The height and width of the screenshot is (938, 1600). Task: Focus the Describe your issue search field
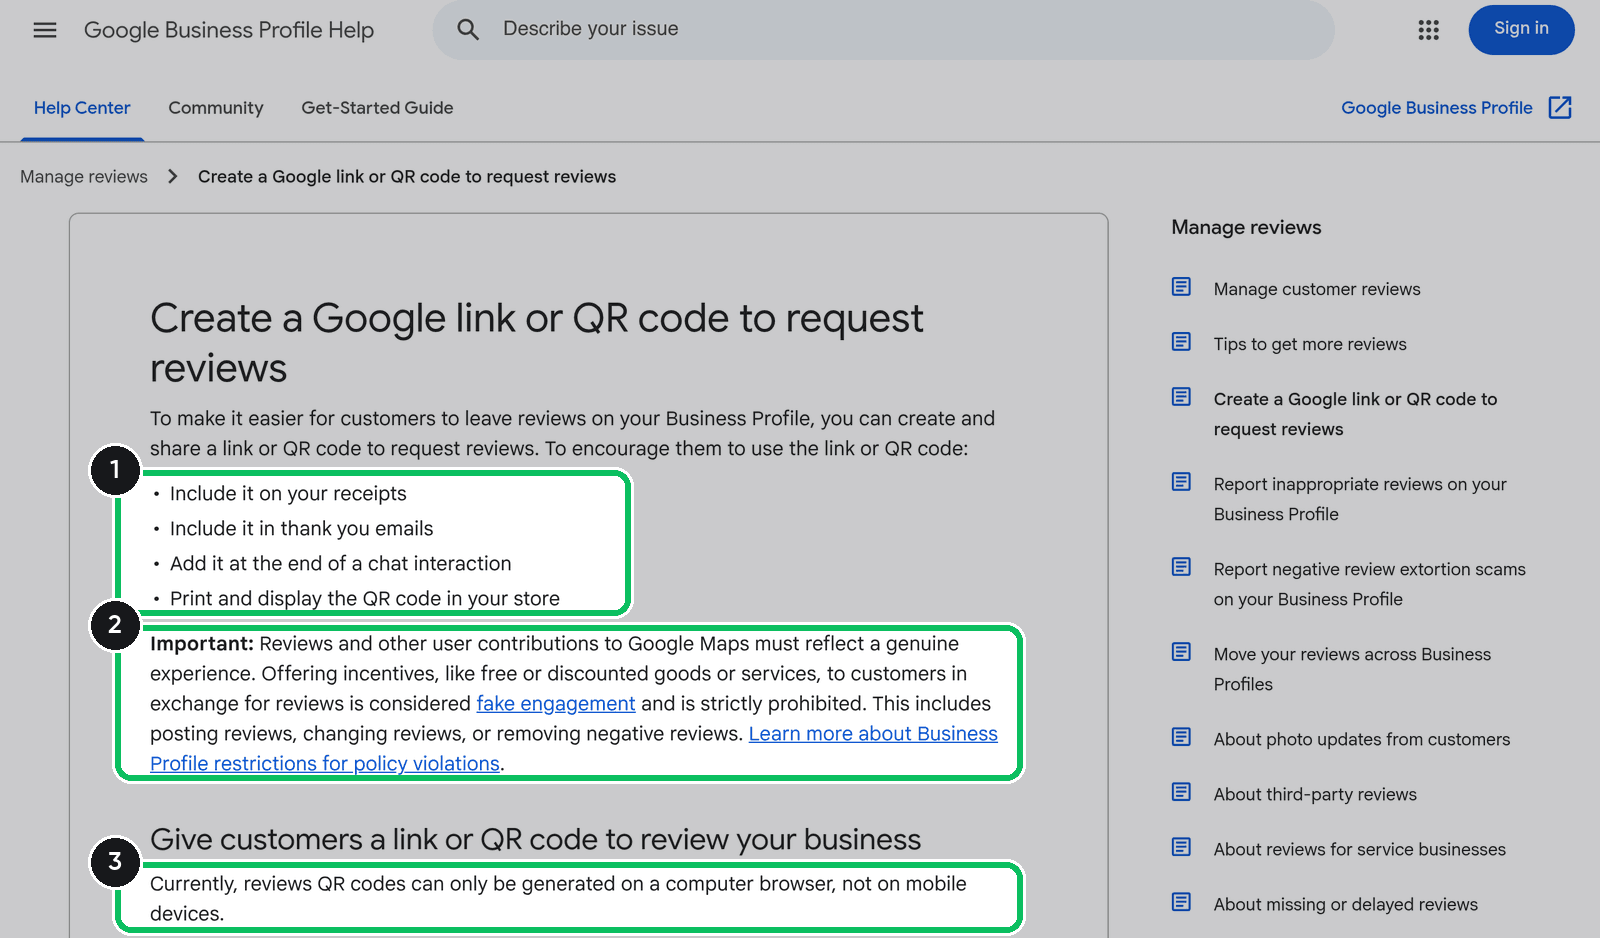click(x=884, y=30)
